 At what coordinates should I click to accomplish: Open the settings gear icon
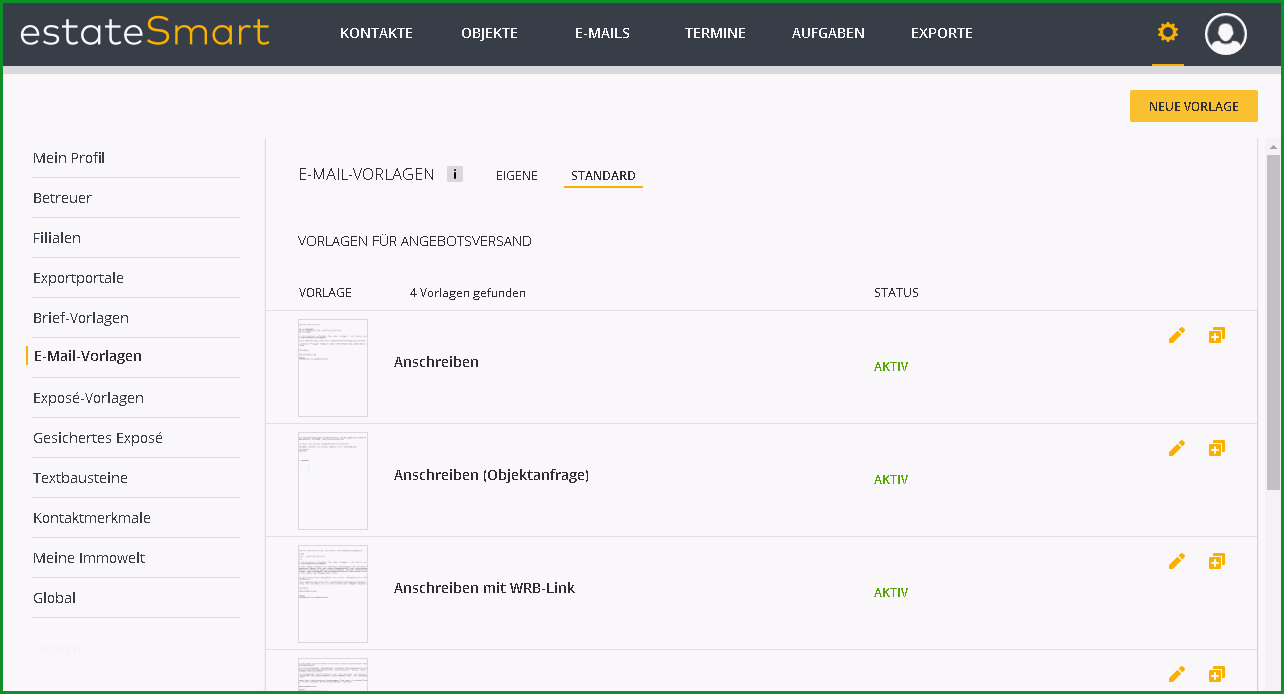(1167, 33)
